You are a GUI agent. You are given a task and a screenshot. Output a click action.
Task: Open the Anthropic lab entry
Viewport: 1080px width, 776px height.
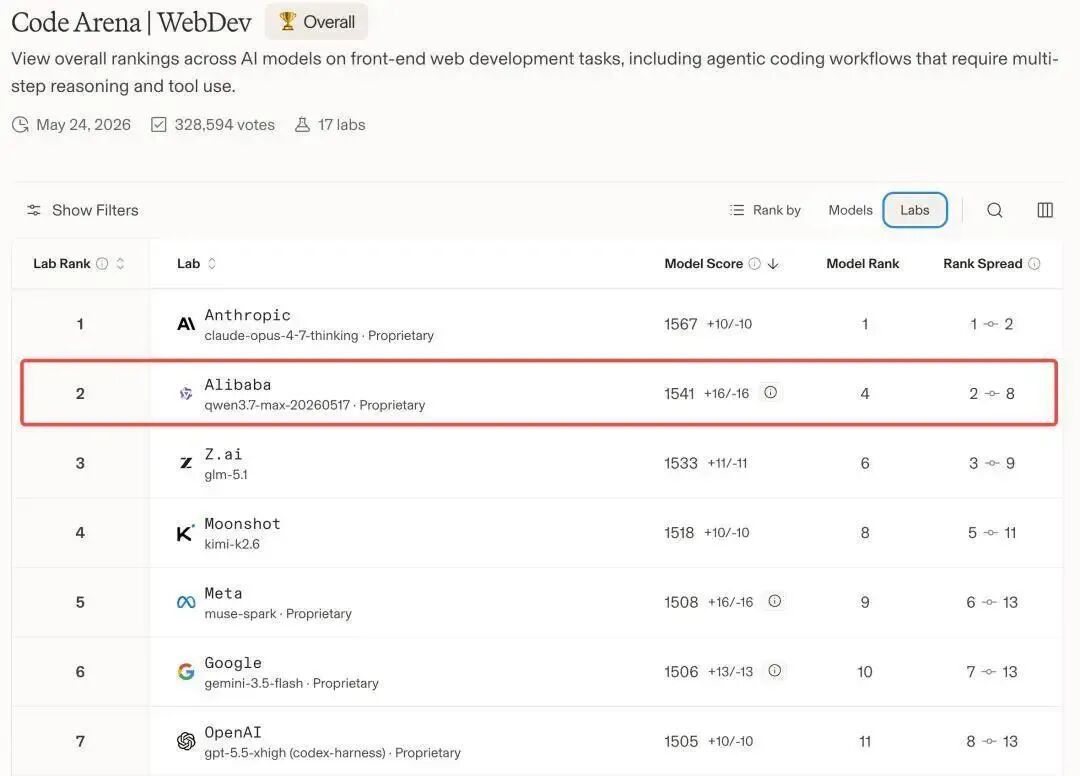click(x=247, y=315)
